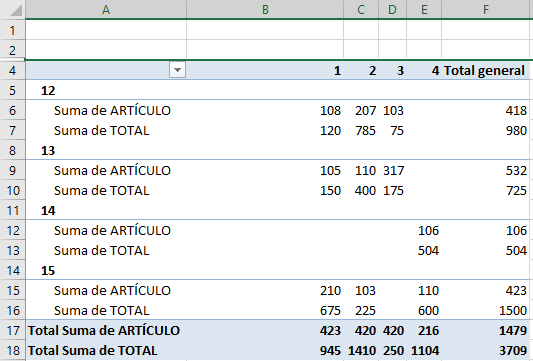Click the value 207 in row 6
Screen dimensions: 533x361
click(365, 110)
